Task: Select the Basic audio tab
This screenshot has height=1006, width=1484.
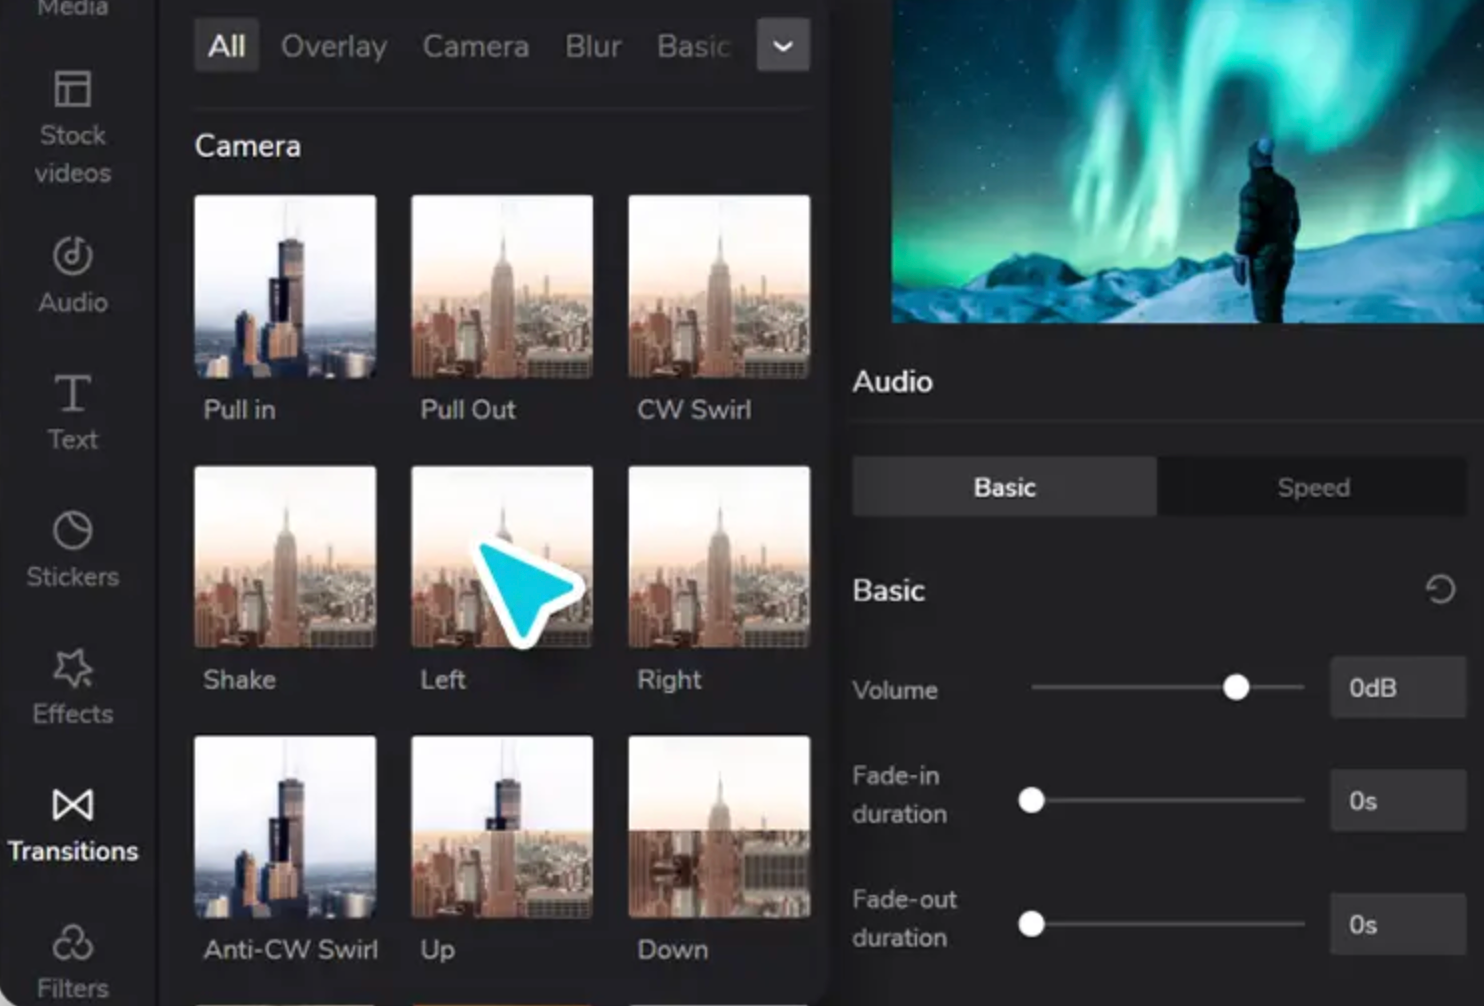Action: coord(1003,487)
